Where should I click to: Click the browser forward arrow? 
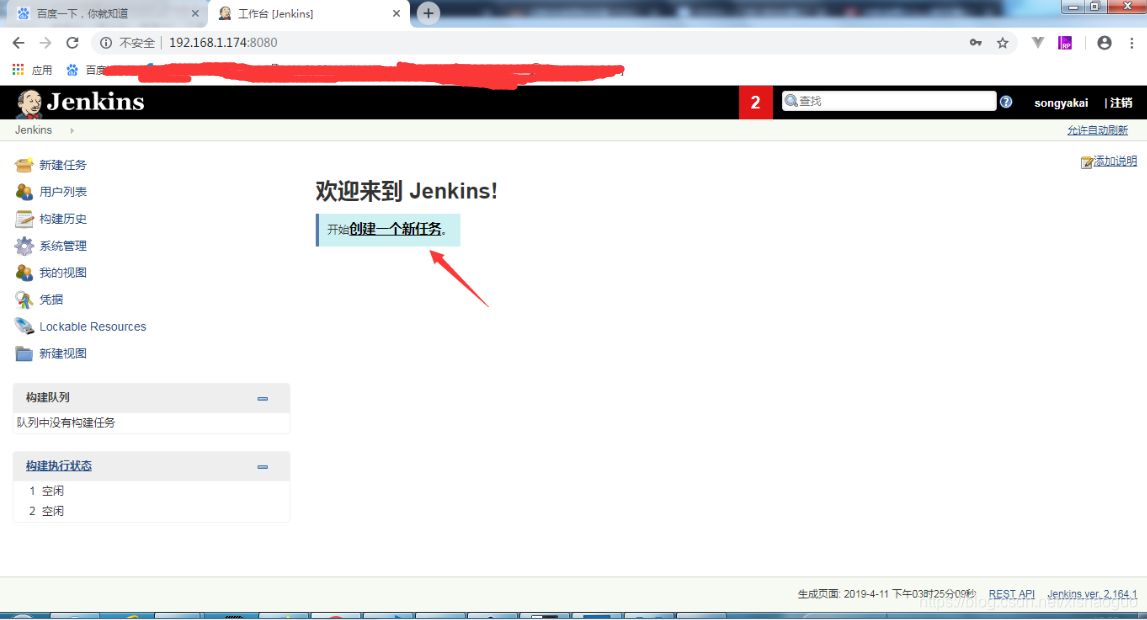click(45, 42)
